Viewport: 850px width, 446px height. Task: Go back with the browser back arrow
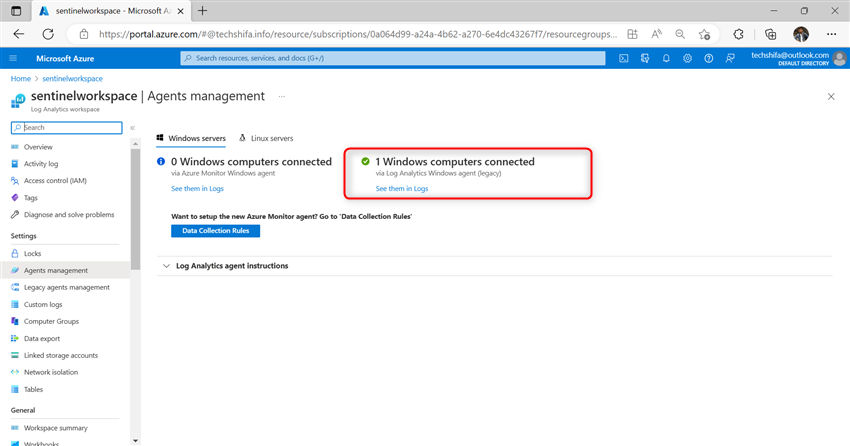pyautogui.click(x=19, y=34)
